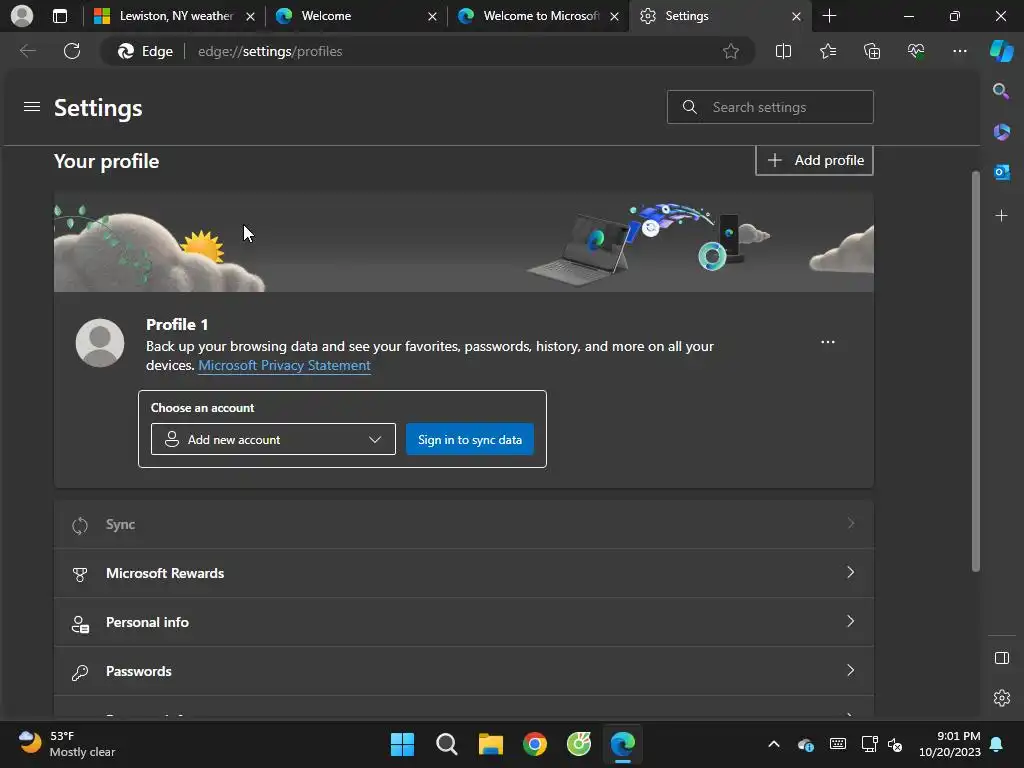
Task: Open Microsoft Rewards settings row
Action: coord(464,573)
